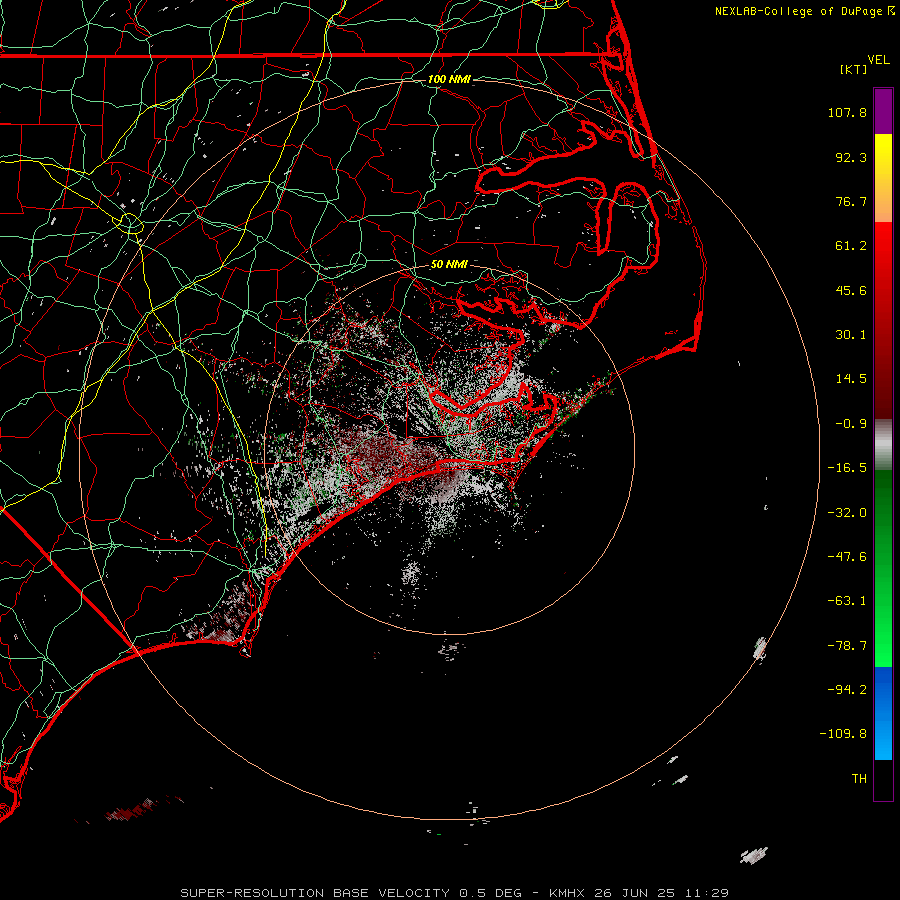
Task: Click the NEXLAB-College of DuPage label
Action: pyautogui.click(x=798, y=11)
